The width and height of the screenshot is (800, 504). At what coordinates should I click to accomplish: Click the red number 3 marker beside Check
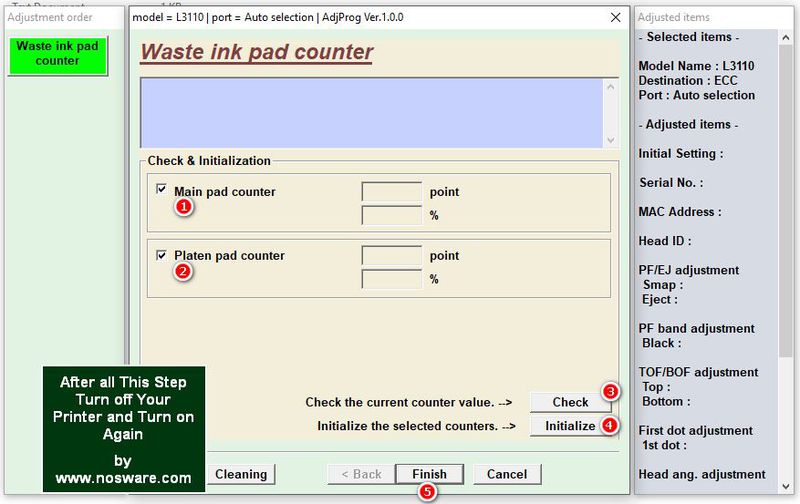pos(610,392)
